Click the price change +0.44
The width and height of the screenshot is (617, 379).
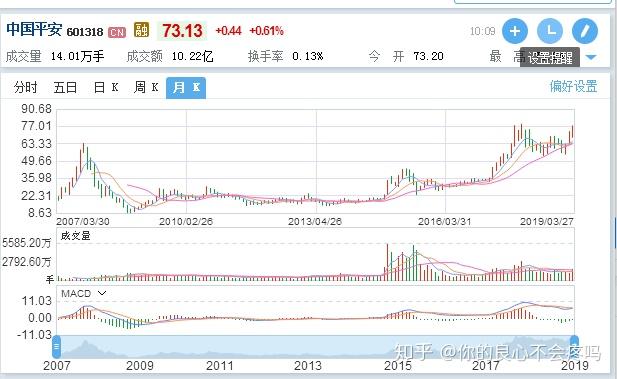pos(228,31)
